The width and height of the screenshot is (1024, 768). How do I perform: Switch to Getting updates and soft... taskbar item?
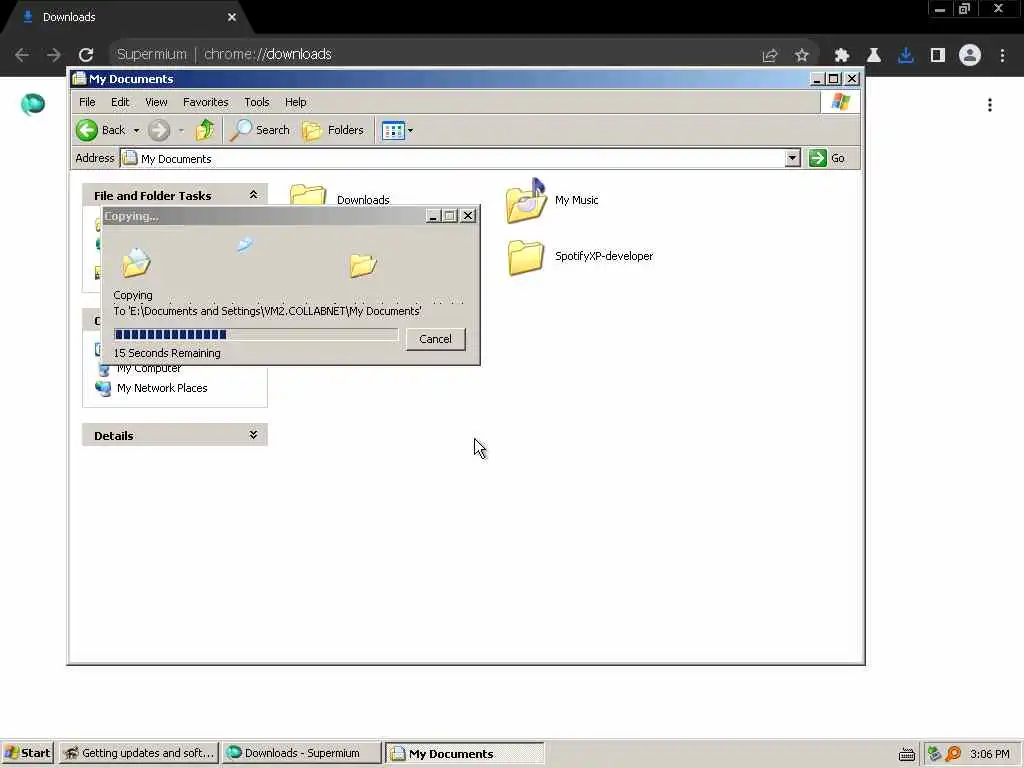140,753
